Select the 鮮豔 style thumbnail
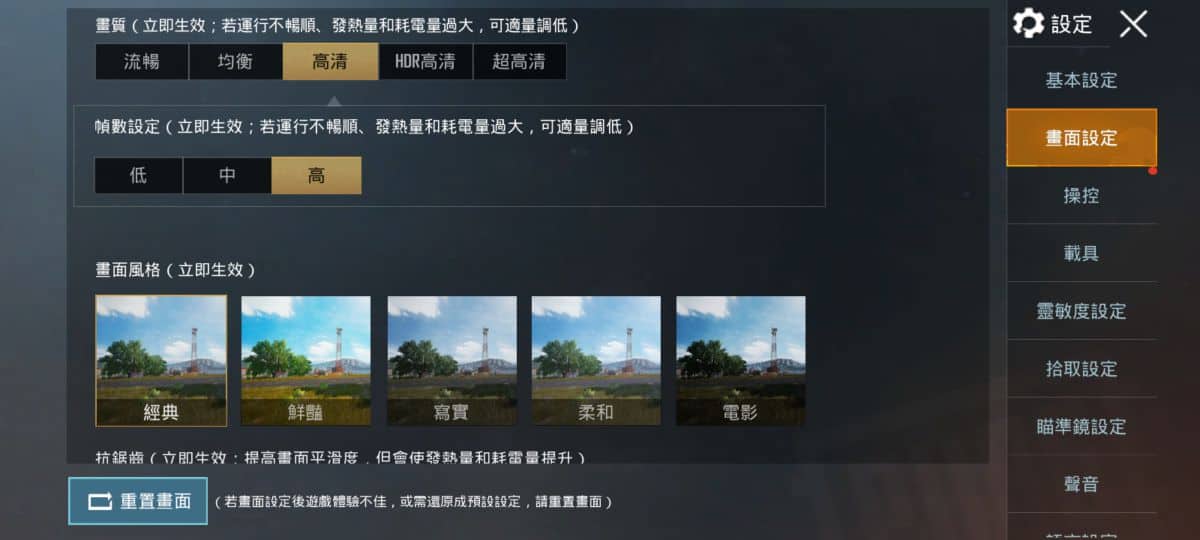Screen dimensions: 1200x540 [306, 361]
